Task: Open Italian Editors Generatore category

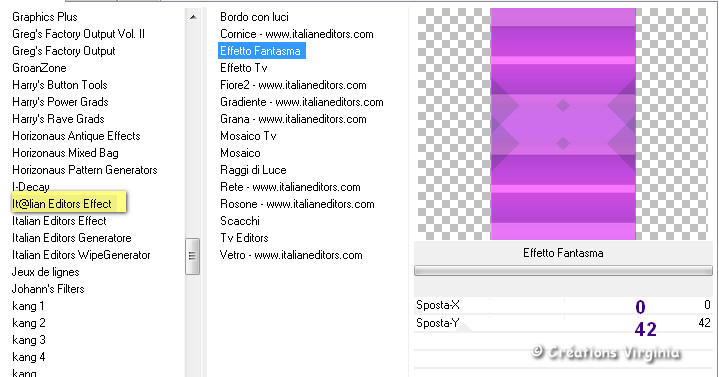Action: click(72, 238)
